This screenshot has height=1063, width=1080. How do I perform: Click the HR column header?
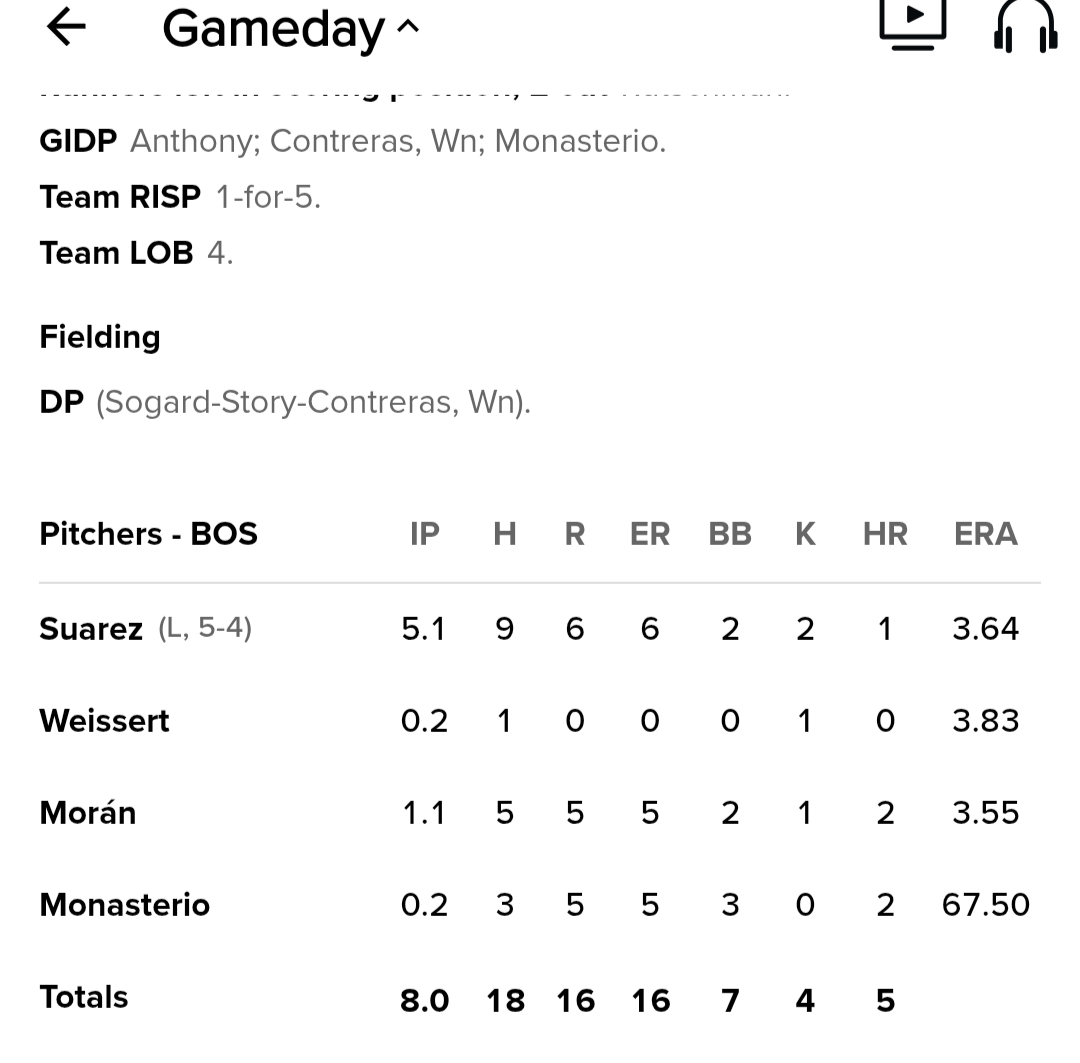(885, 534)
